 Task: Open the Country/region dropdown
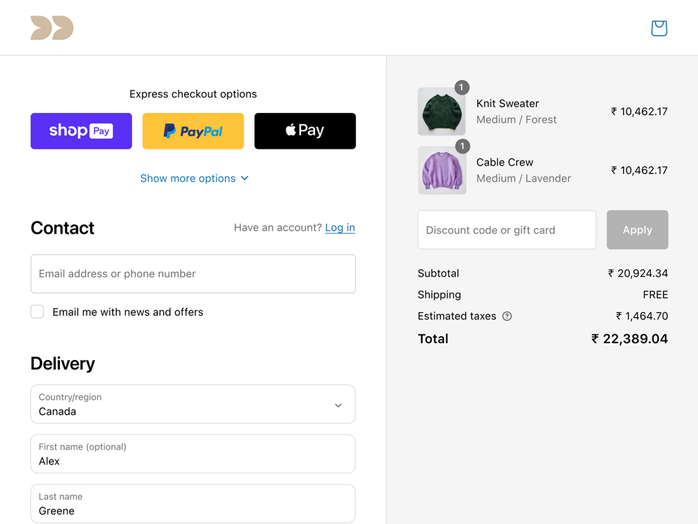[193, 404]
